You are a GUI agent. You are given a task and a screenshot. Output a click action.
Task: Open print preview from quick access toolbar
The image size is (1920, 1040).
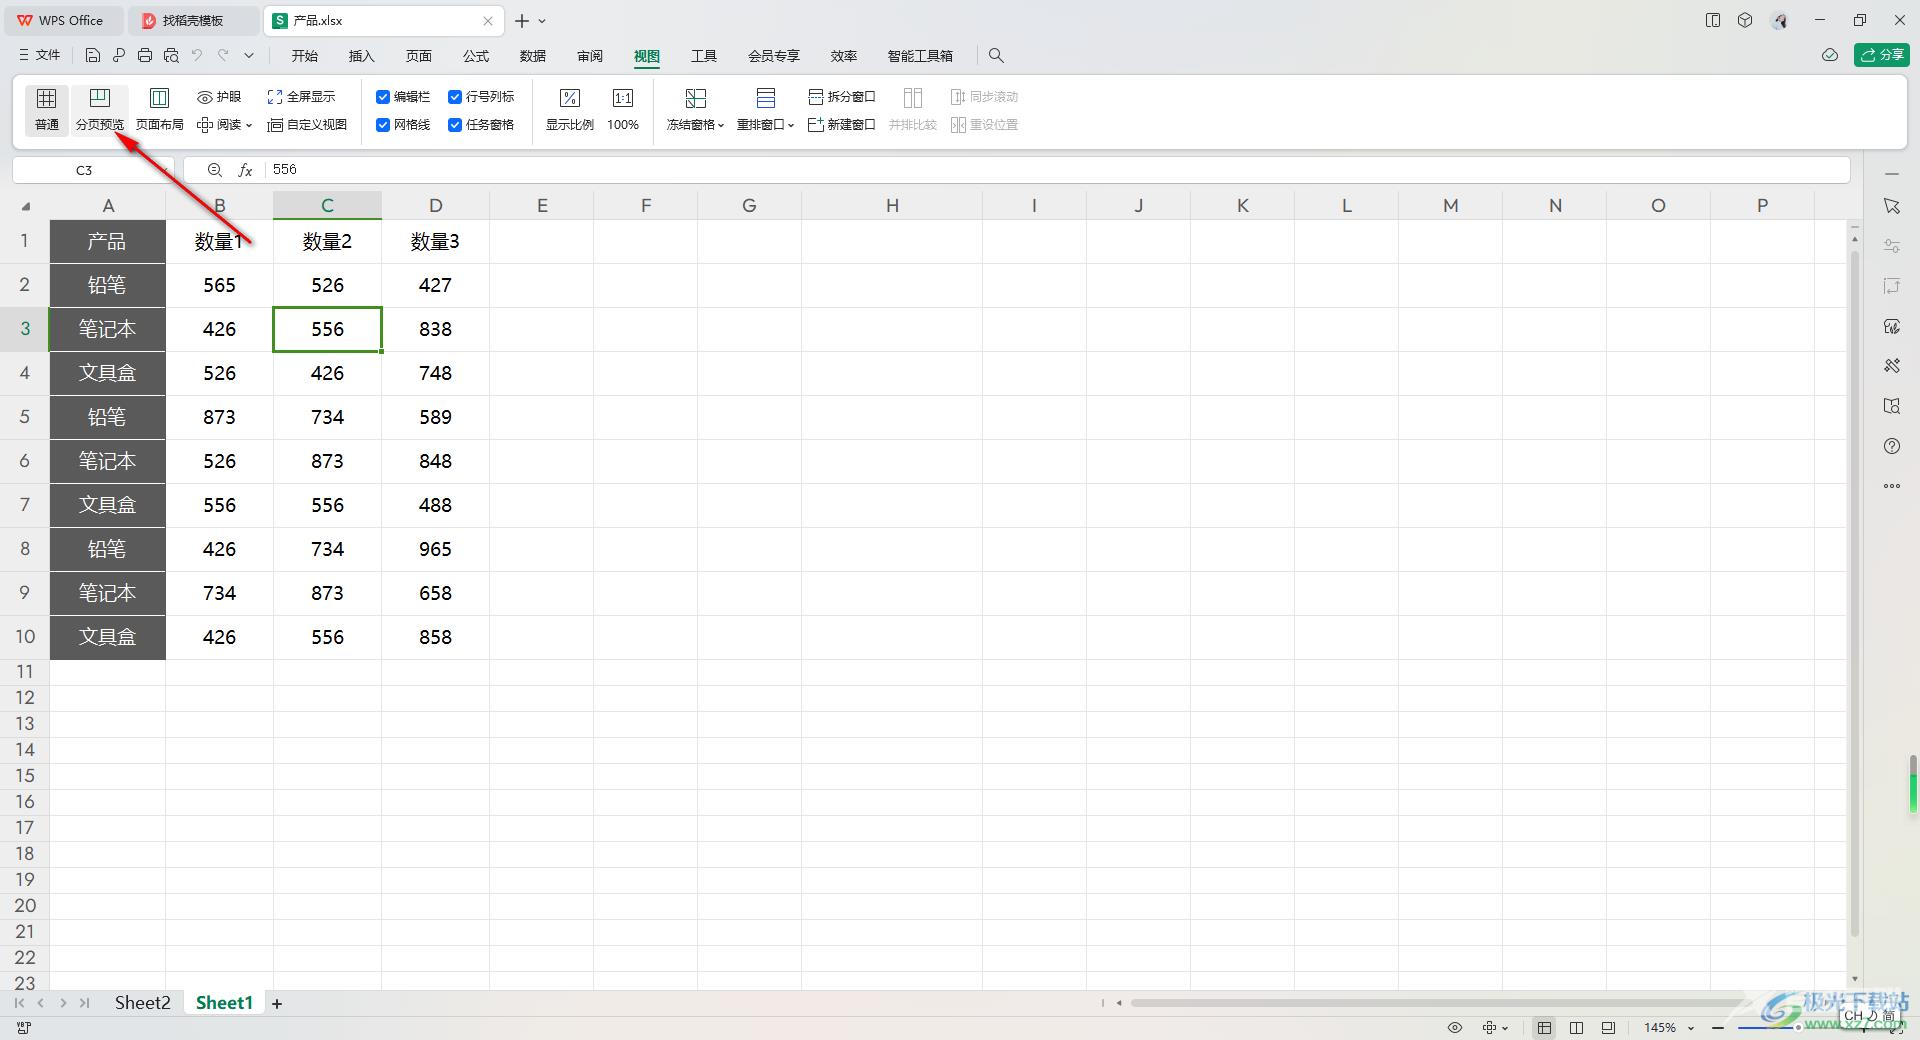(x=171, y=56)
